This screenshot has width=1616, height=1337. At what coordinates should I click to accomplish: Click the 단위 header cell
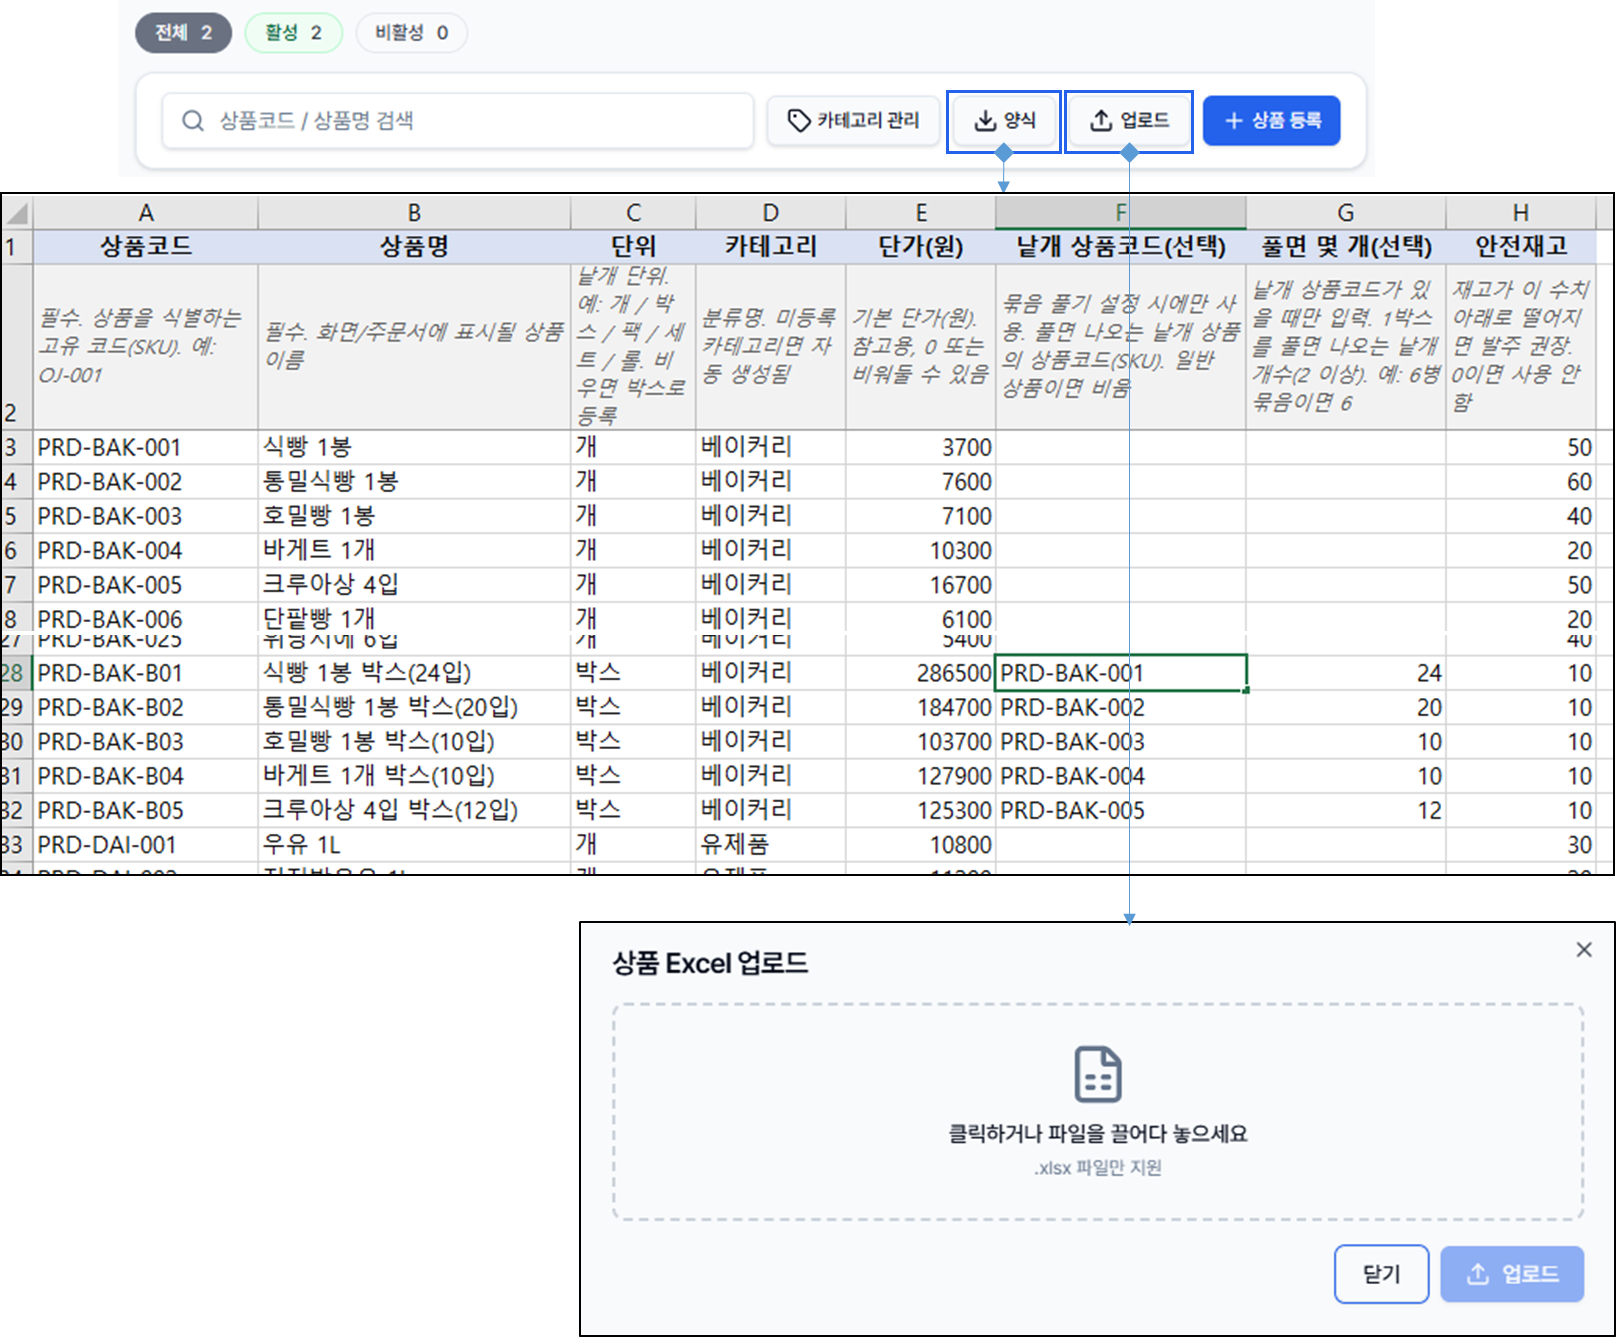click(x=633, y=246)
